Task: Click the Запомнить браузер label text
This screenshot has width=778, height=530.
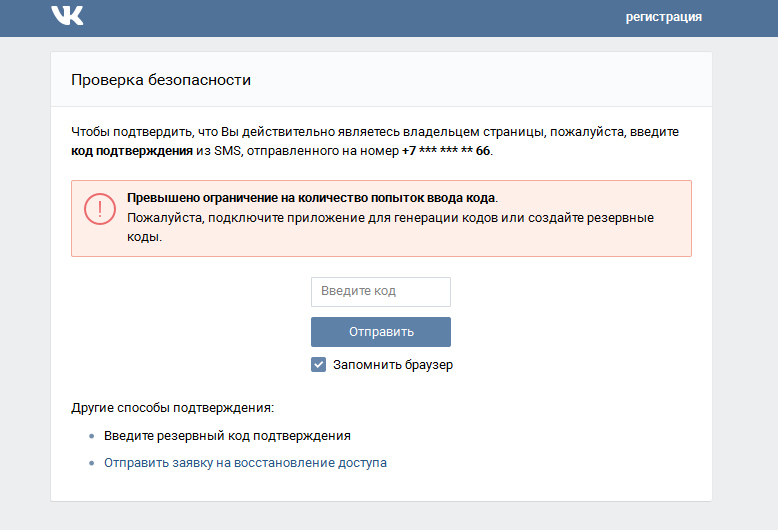Action: coord(393,365)
